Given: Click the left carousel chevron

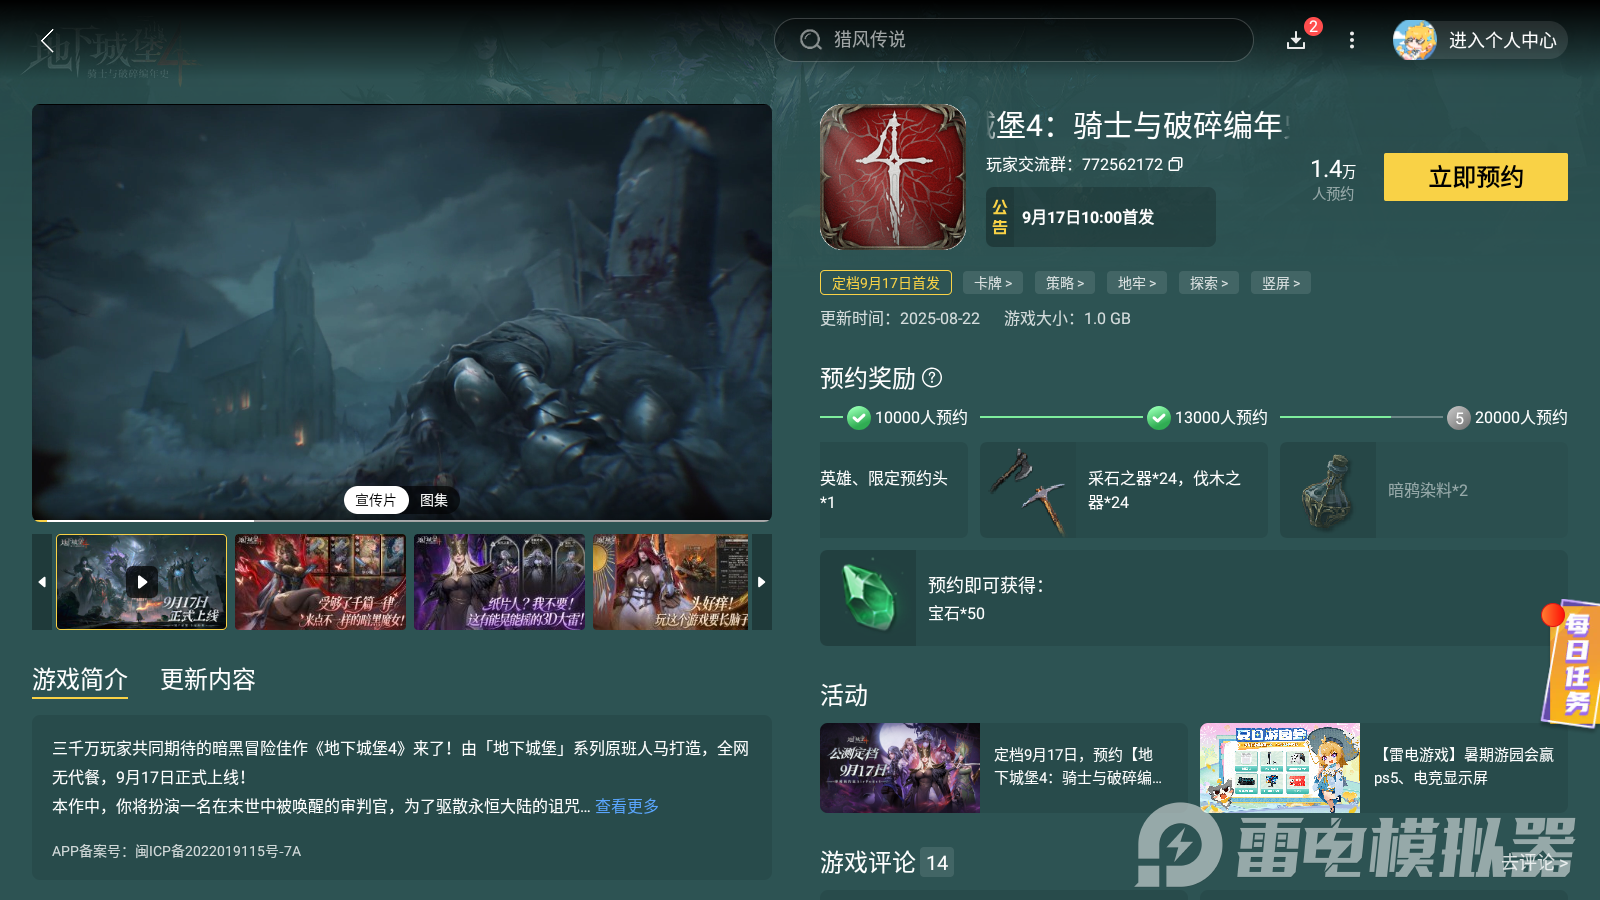Looking at the screenshot, I should (x=42, y=582).
